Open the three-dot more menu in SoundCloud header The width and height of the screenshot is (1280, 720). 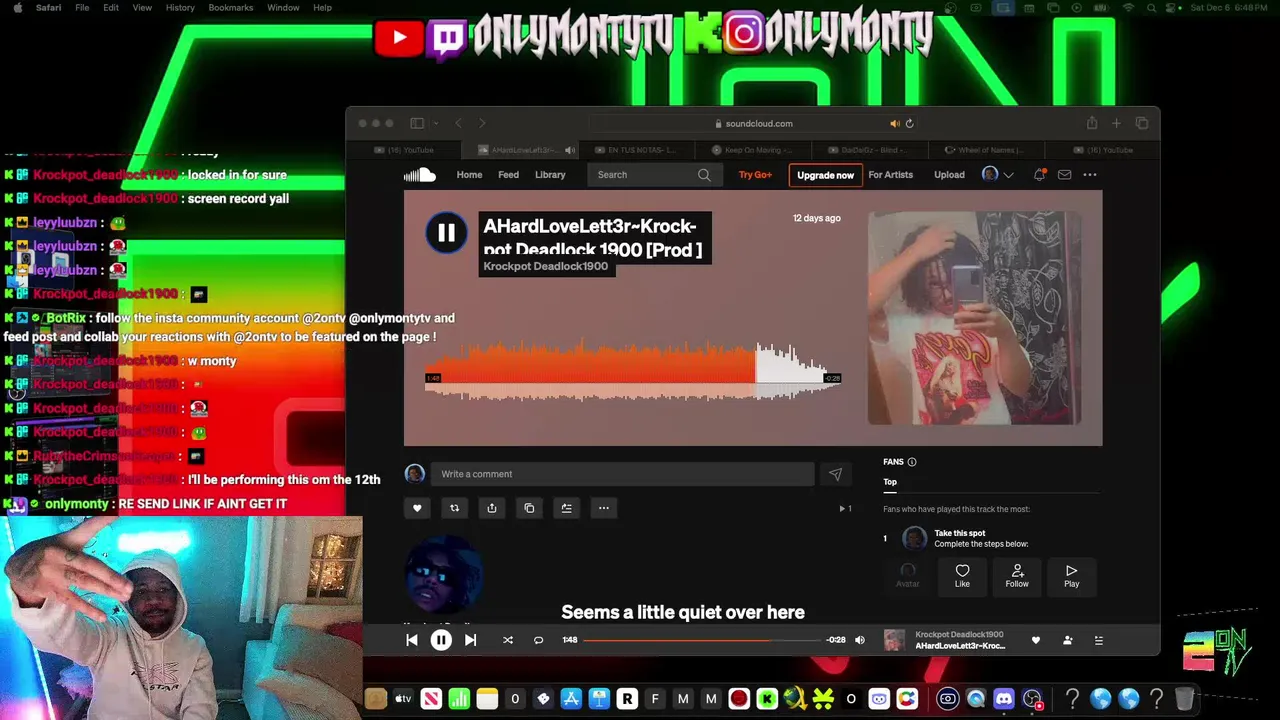[x=1089, y=175]
